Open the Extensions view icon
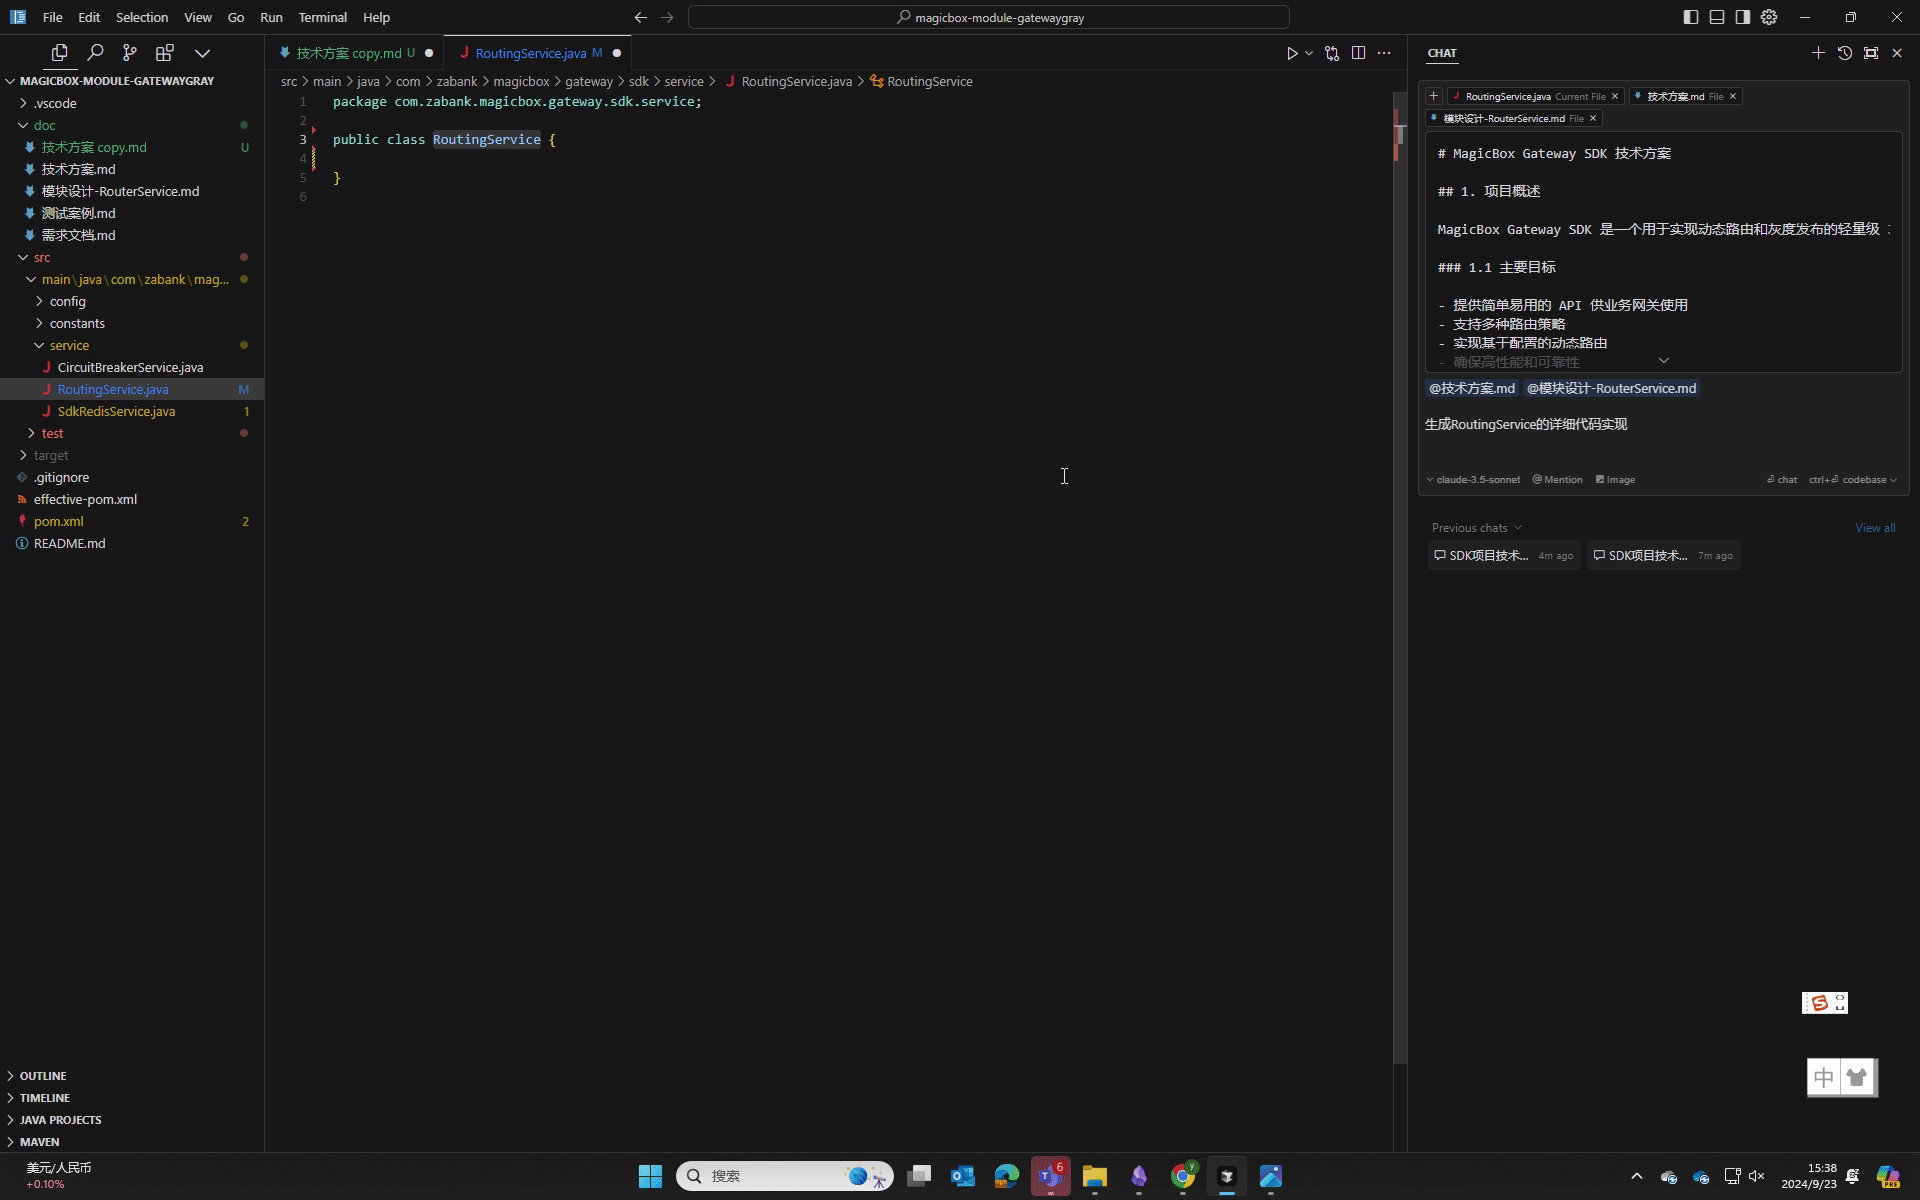Viewport: 1920px width, 1200px height. (x=165, y=53)
